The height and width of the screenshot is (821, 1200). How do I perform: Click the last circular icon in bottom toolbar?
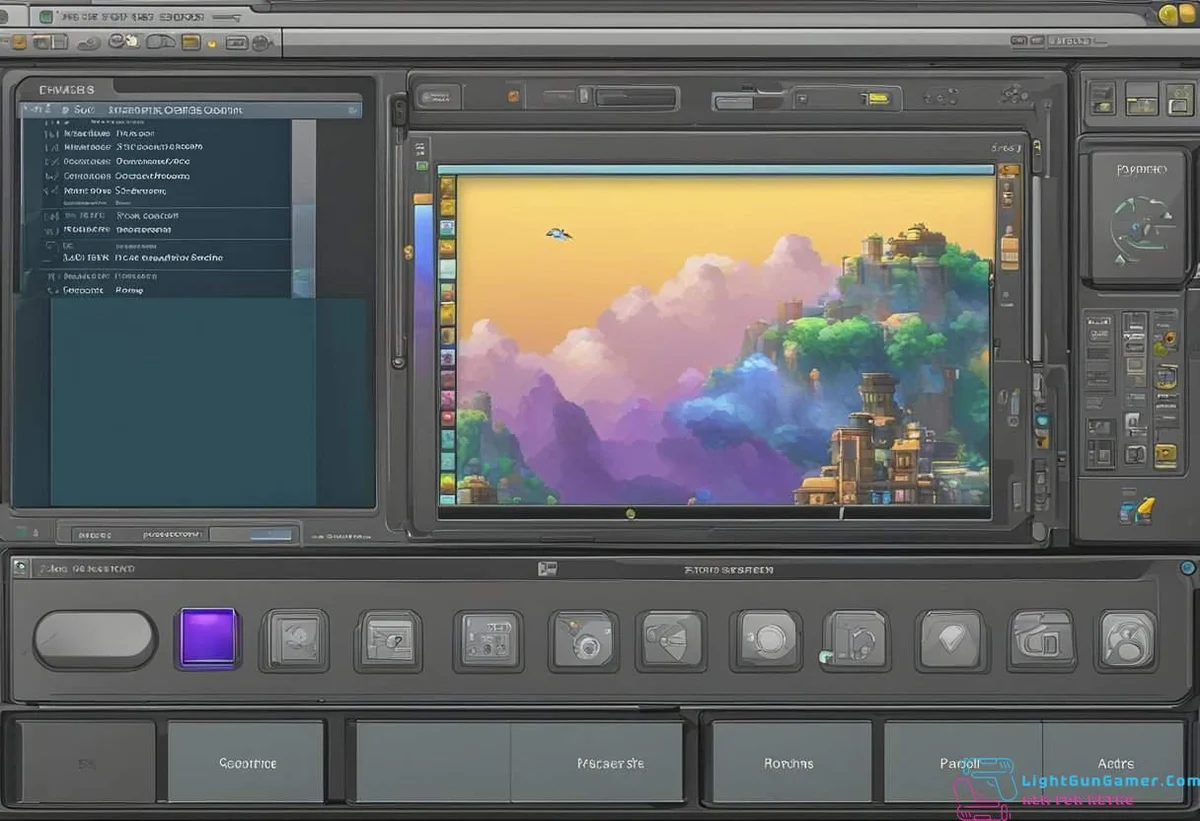(x=1128, y=640)
